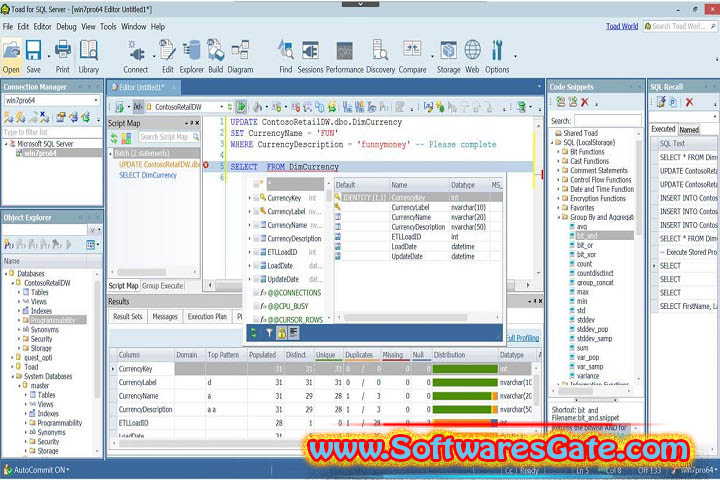Click the Distribution column header

click(x=465, y=355)
